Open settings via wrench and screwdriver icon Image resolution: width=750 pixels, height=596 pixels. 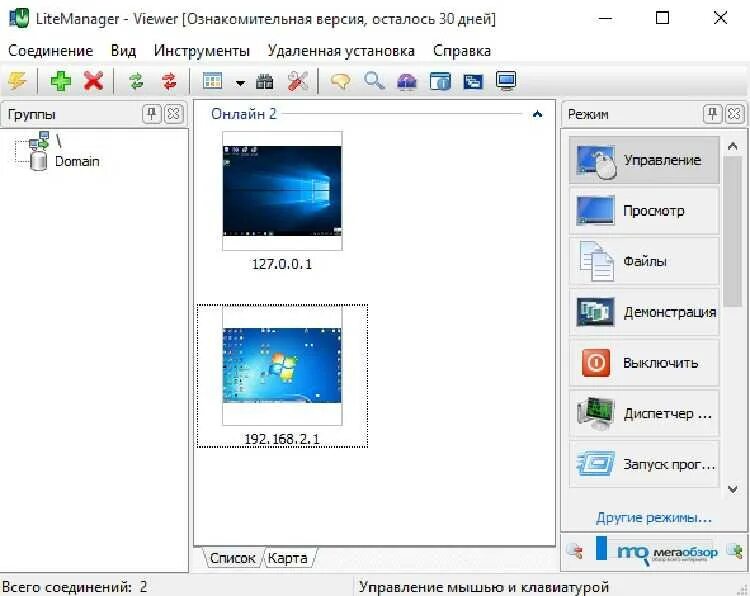298,81
